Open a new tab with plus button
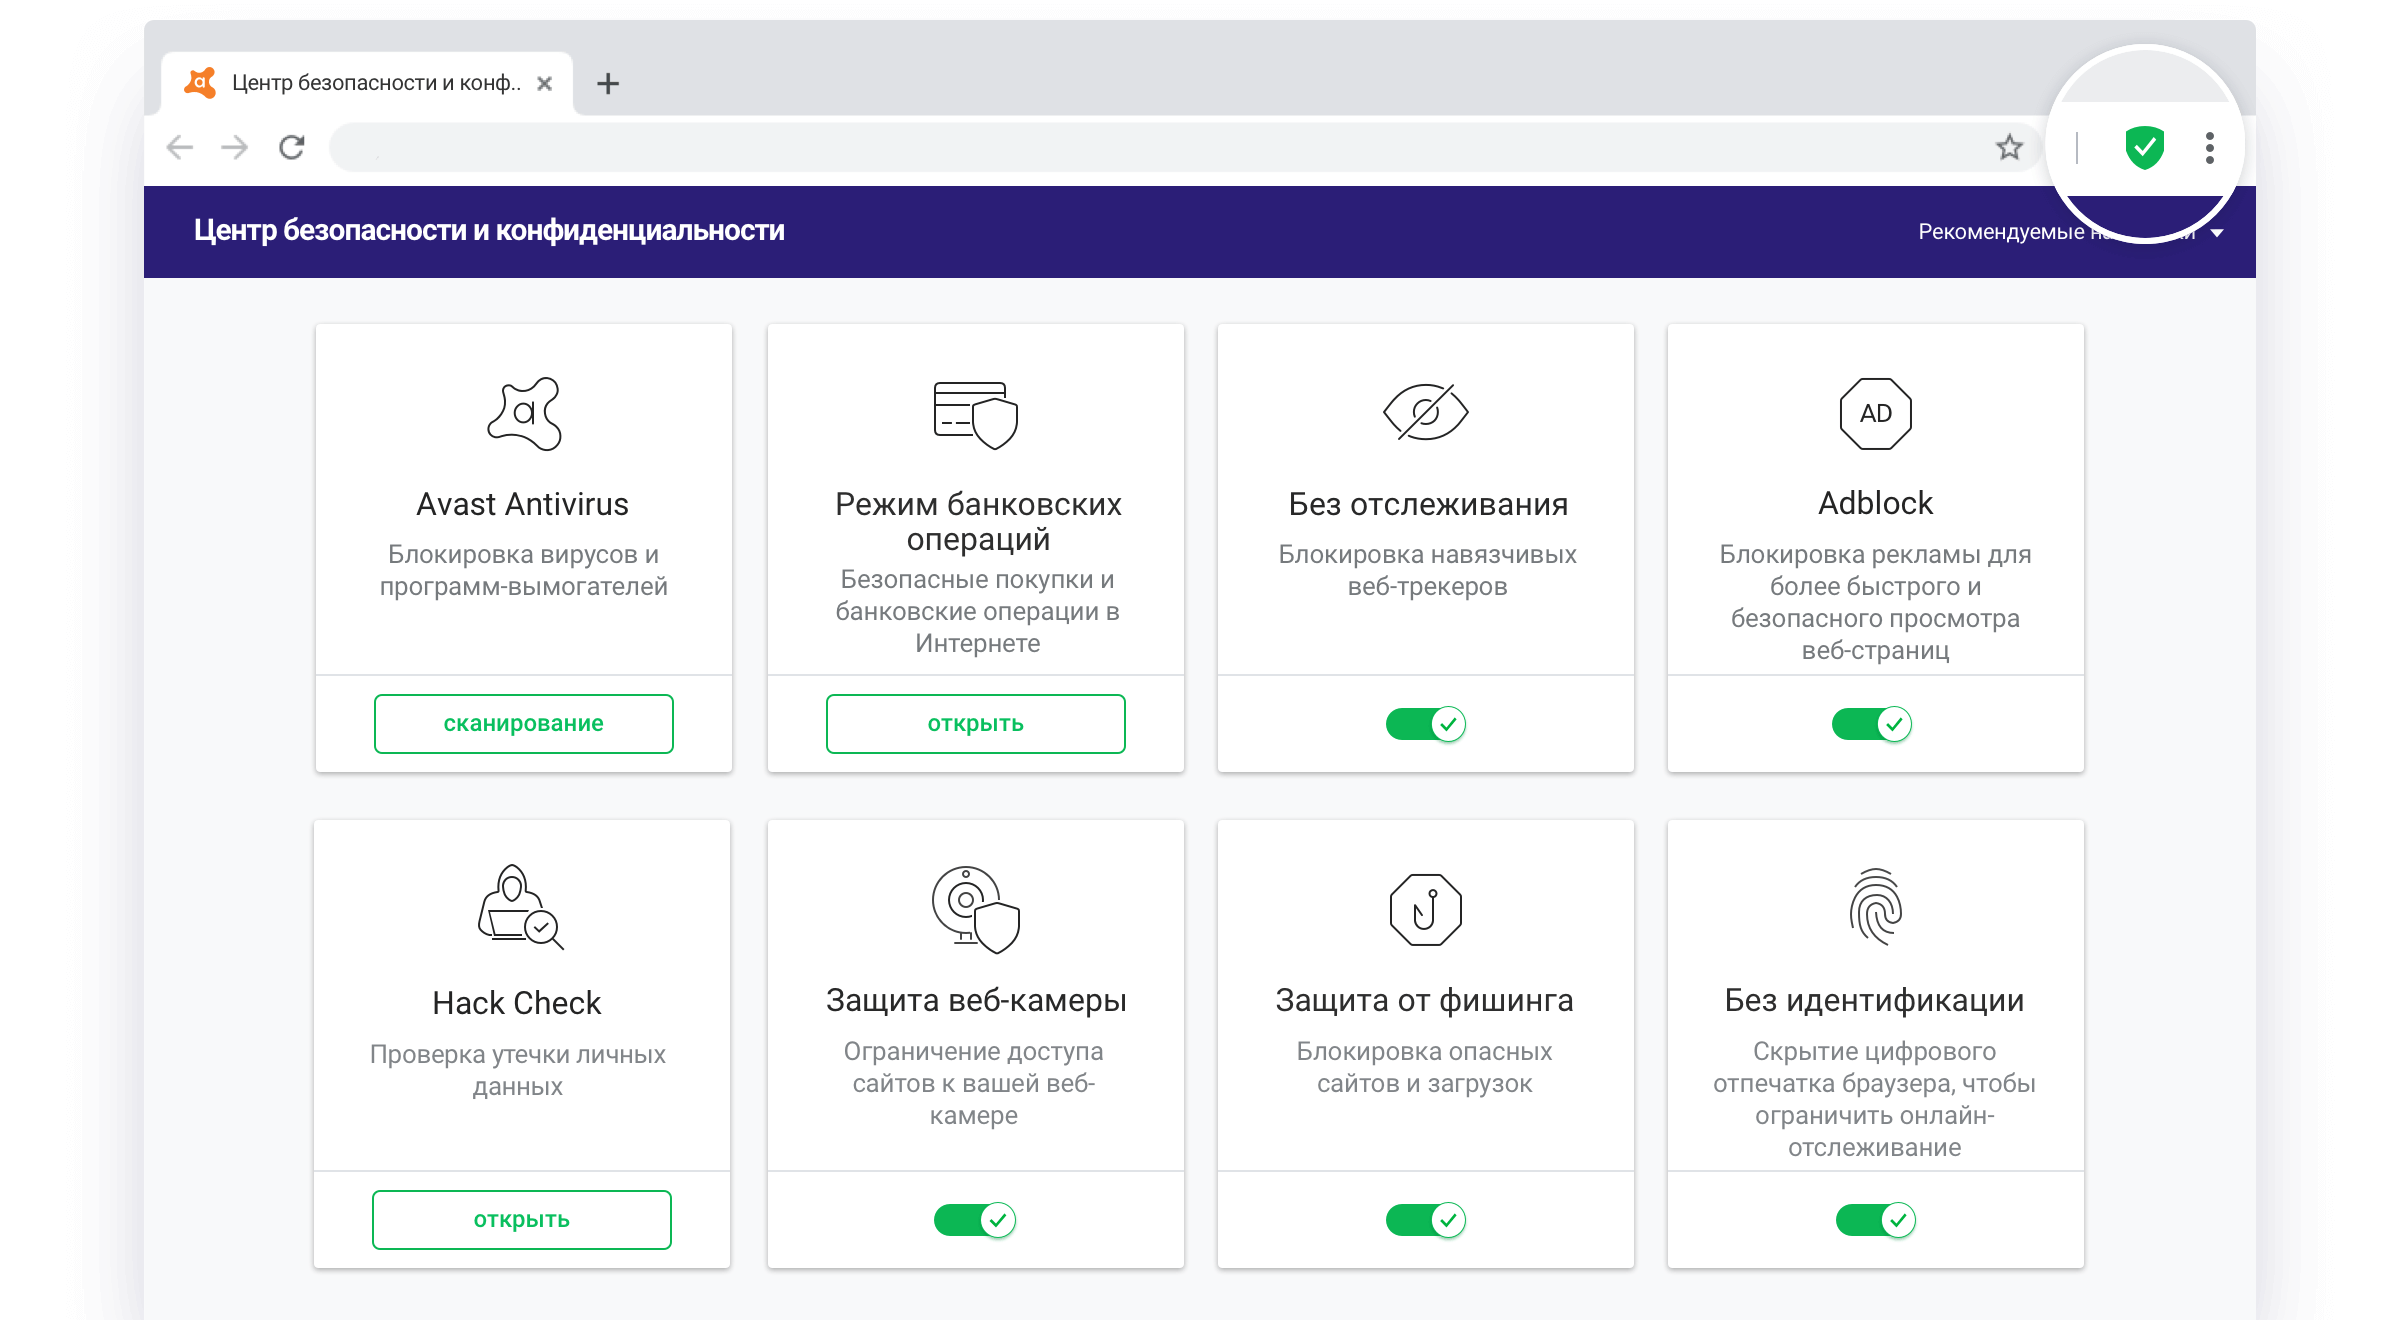The height and width of the screenshot is (1320, 2400). 608,83
